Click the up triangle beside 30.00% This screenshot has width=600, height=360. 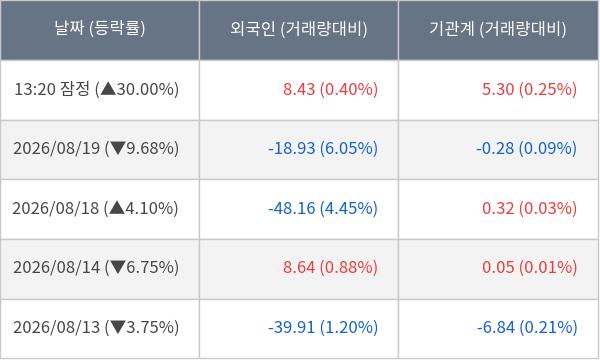pos(108,89)
